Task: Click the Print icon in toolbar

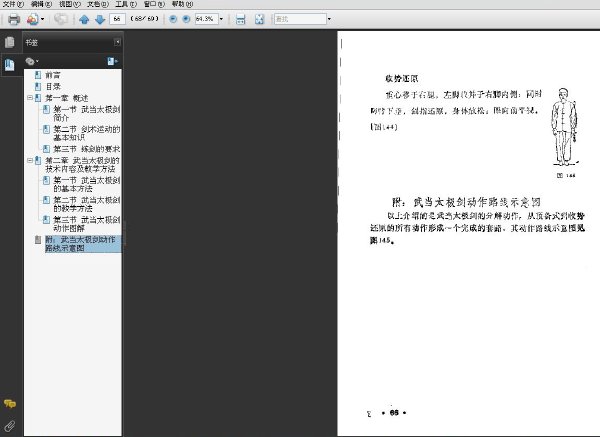Action: pyautogui.click(x=14, y=19)
